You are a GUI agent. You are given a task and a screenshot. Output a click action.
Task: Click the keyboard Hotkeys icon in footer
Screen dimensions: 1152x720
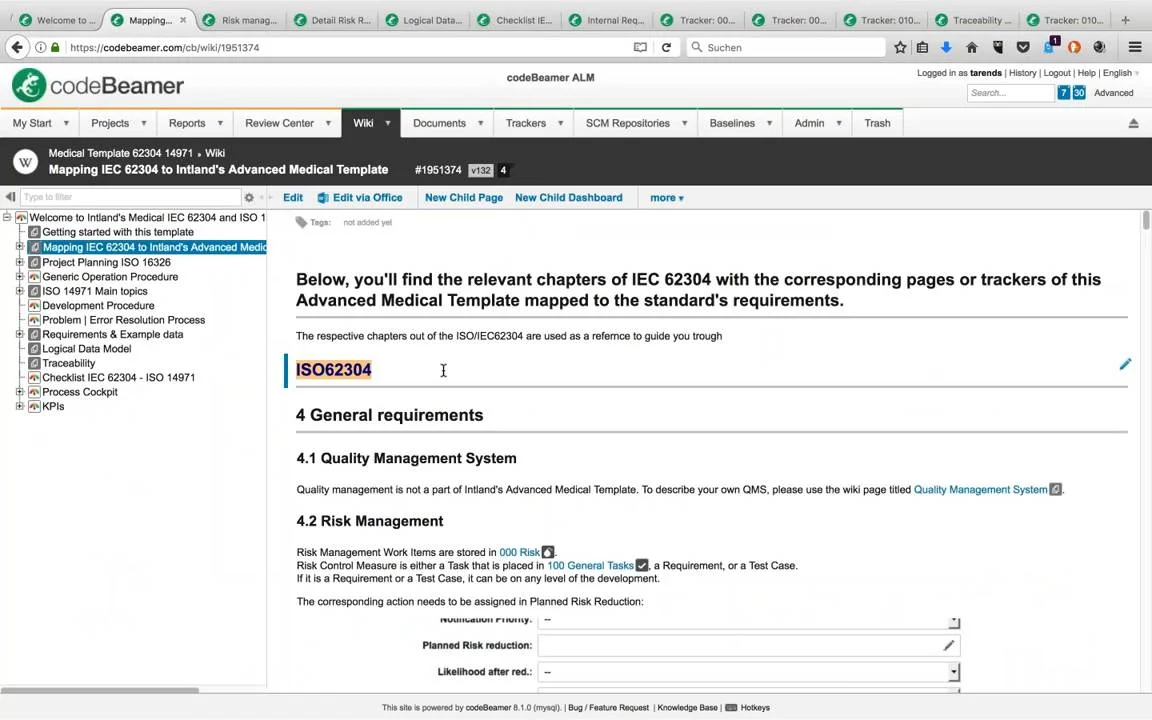pos(731,708)
